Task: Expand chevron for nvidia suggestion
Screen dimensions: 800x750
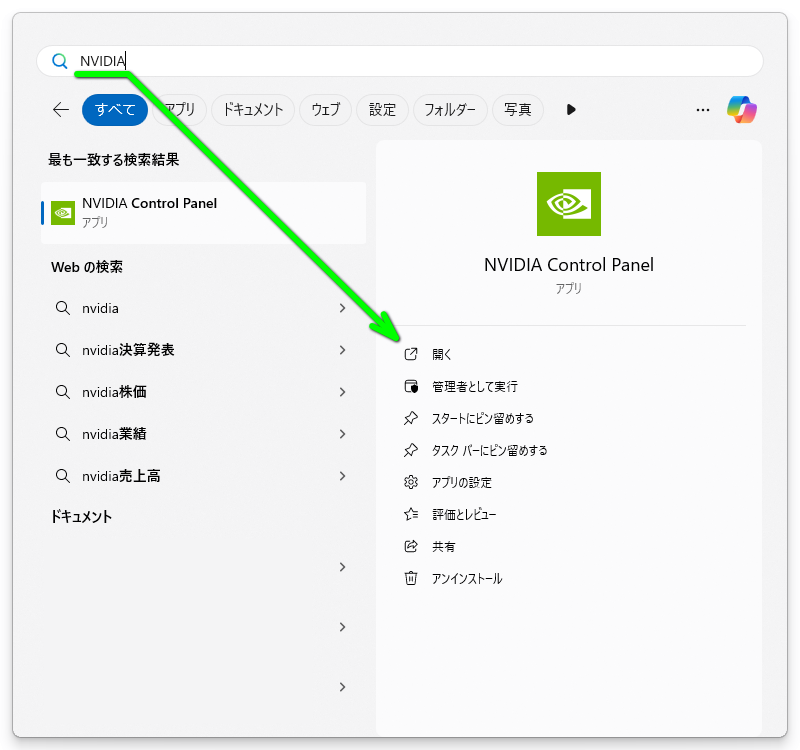Action: (x=342, y=308)
